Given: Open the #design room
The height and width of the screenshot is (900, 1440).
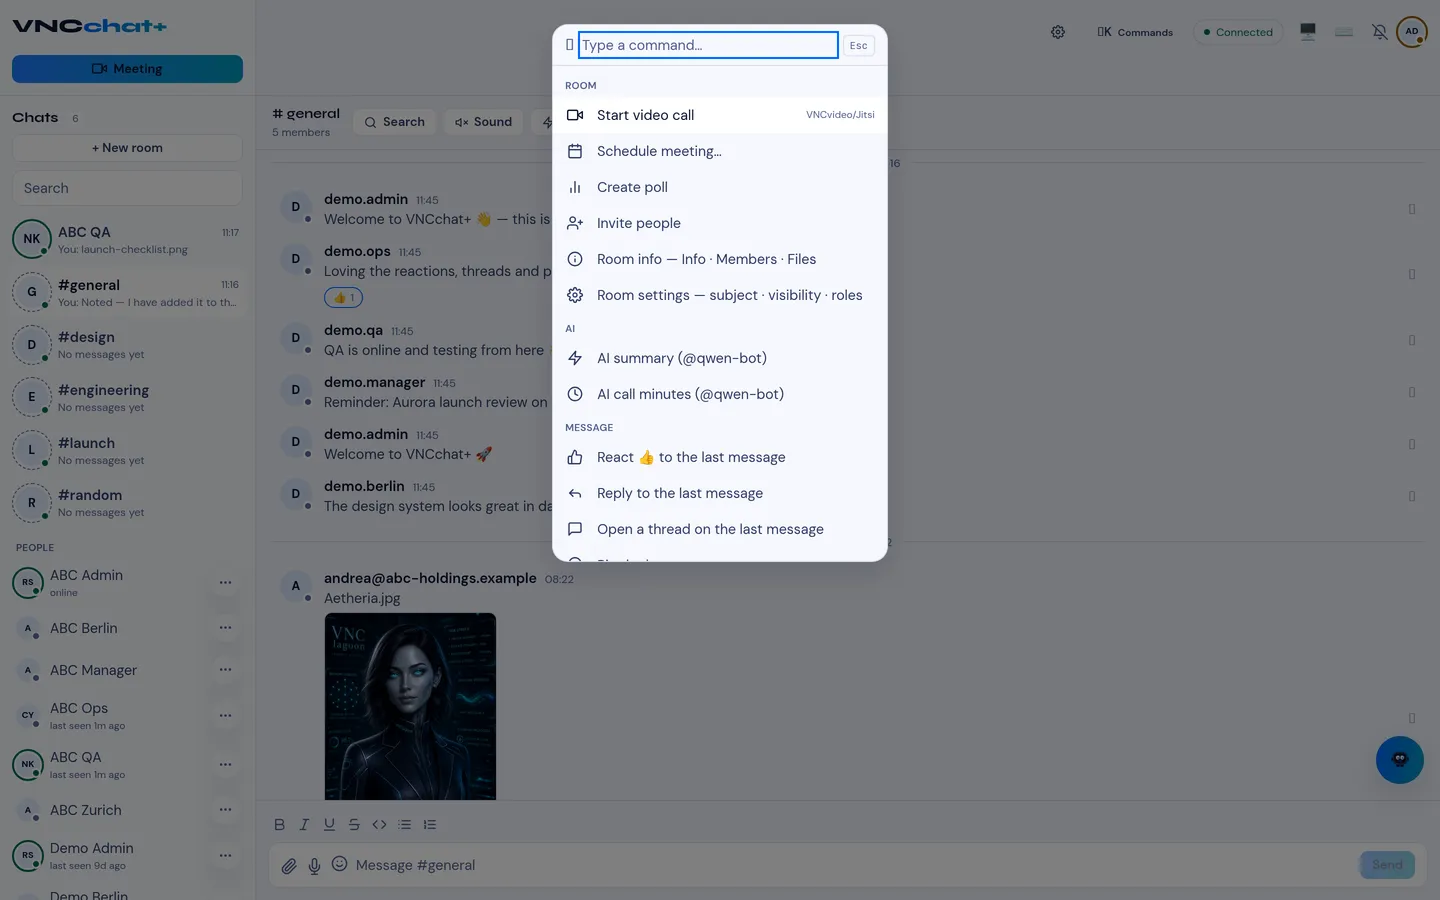Looking at the screenshot, I should click(127, 345).
